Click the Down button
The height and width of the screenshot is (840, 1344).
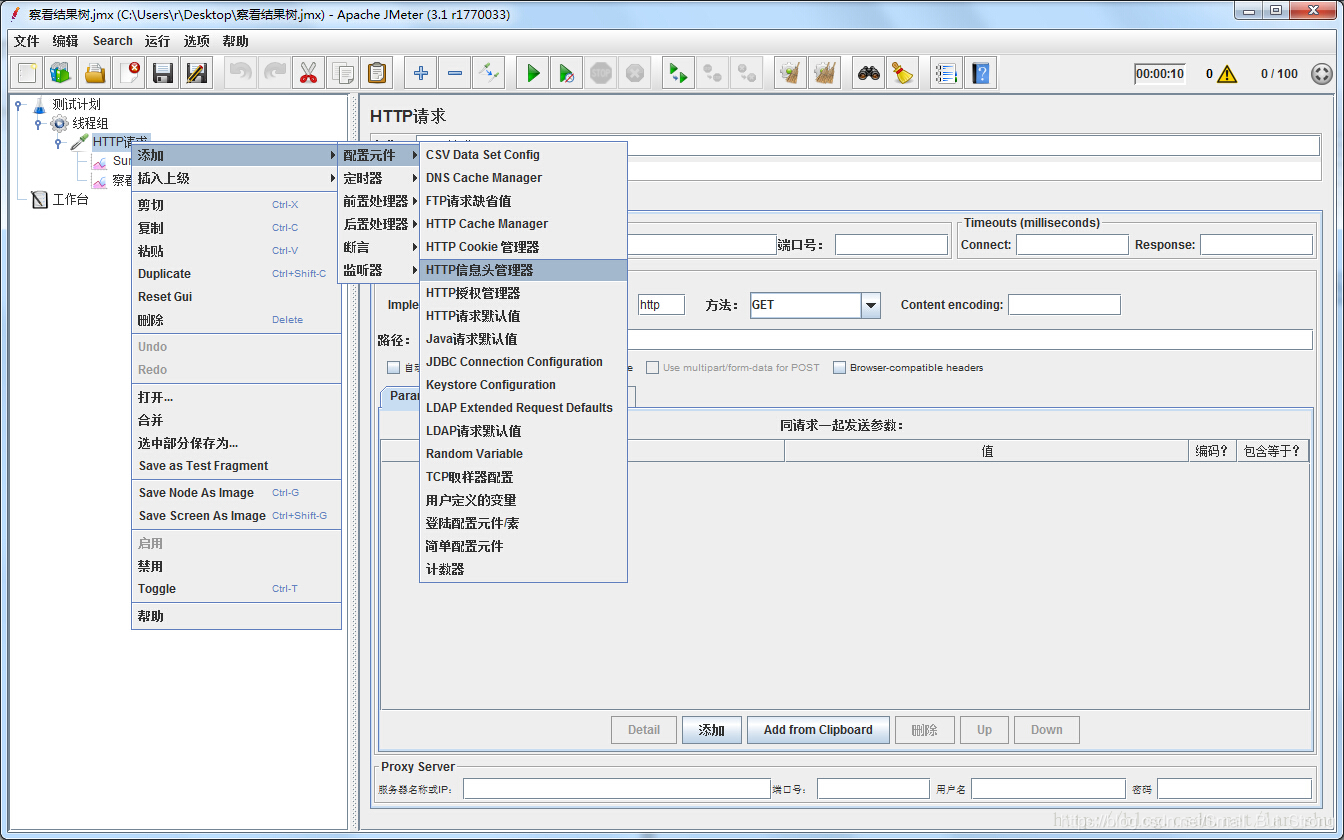click(1047, 730)
